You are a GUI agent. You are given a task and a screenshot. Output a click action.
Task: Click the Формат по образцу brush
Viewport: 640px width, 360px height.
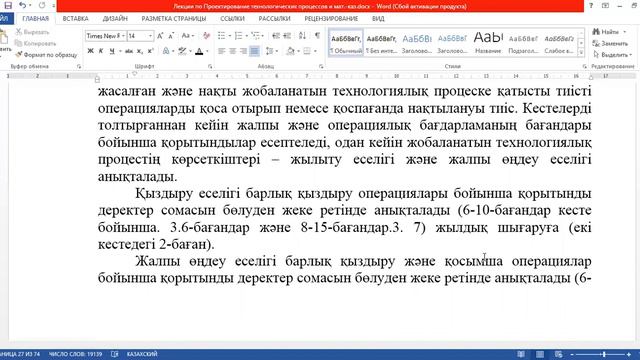[46, 55]
